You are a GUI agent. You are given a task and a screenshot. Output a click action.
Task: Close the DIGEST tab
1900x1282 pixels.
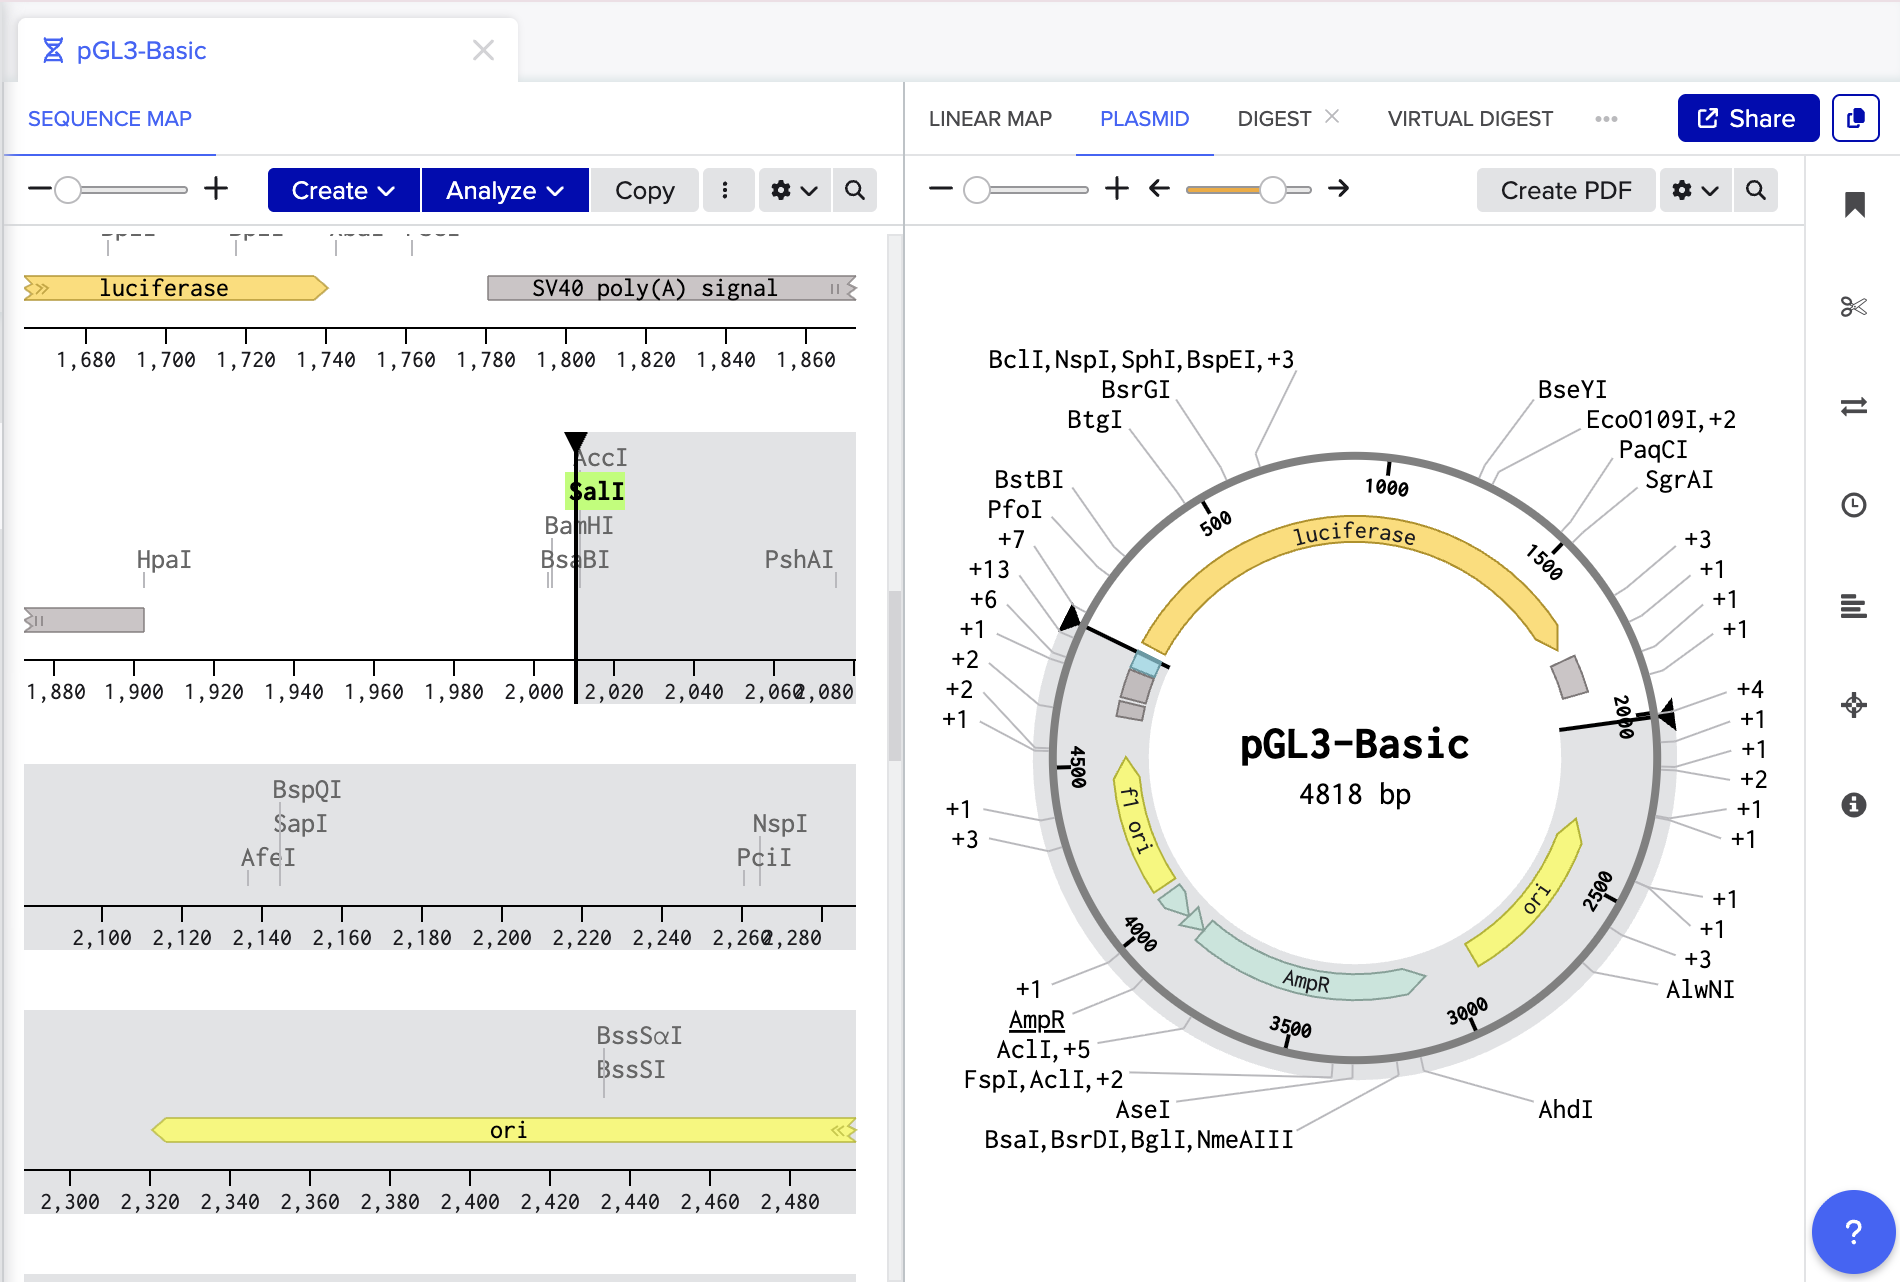tap(1332, 116)
